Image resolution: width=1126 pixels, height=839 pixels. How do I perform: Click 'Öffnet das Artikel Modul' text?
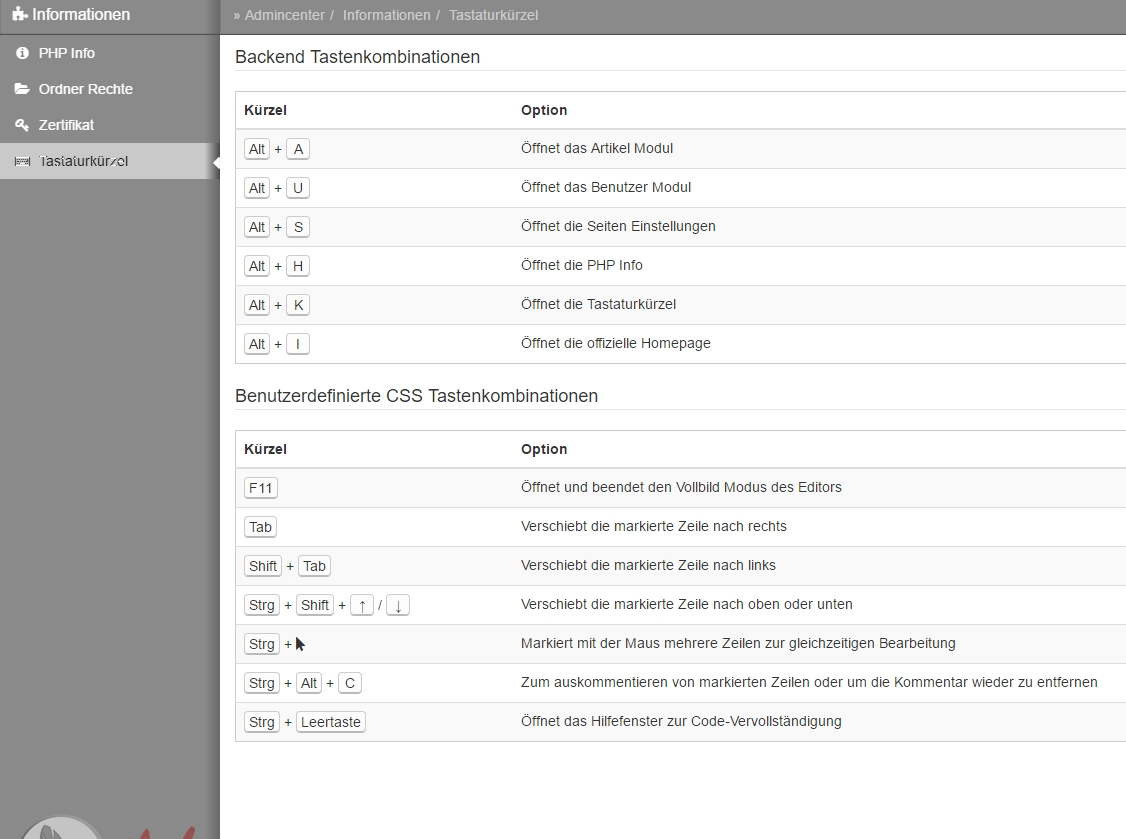click(597, 148)
